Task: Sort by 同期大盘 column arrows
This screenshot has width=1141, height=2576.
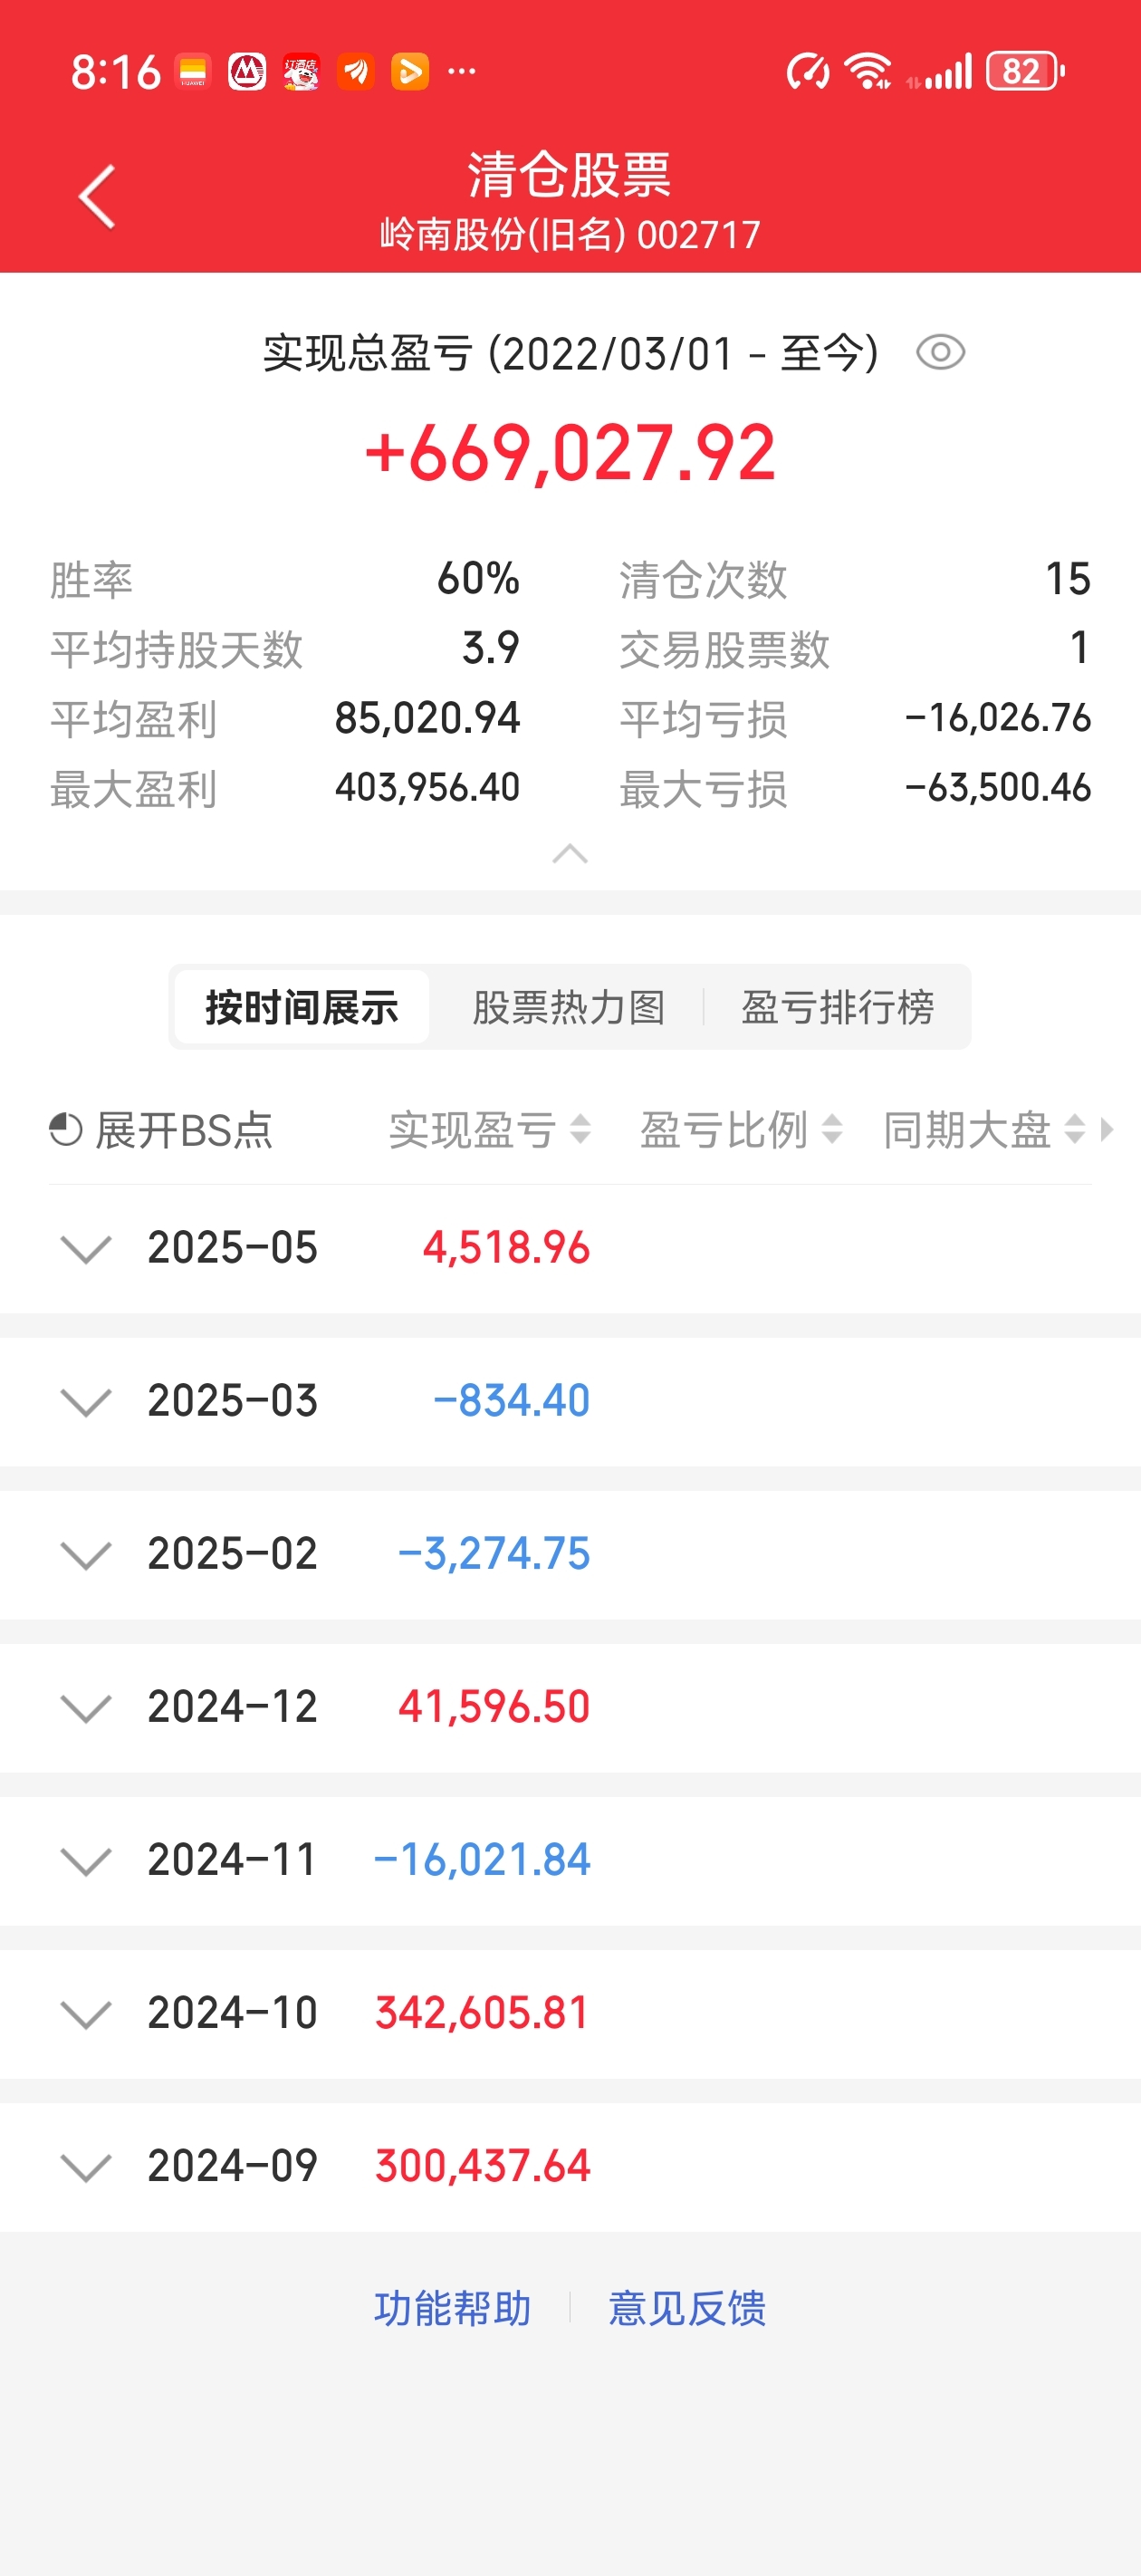Action: click(x=1075, y=1130)
